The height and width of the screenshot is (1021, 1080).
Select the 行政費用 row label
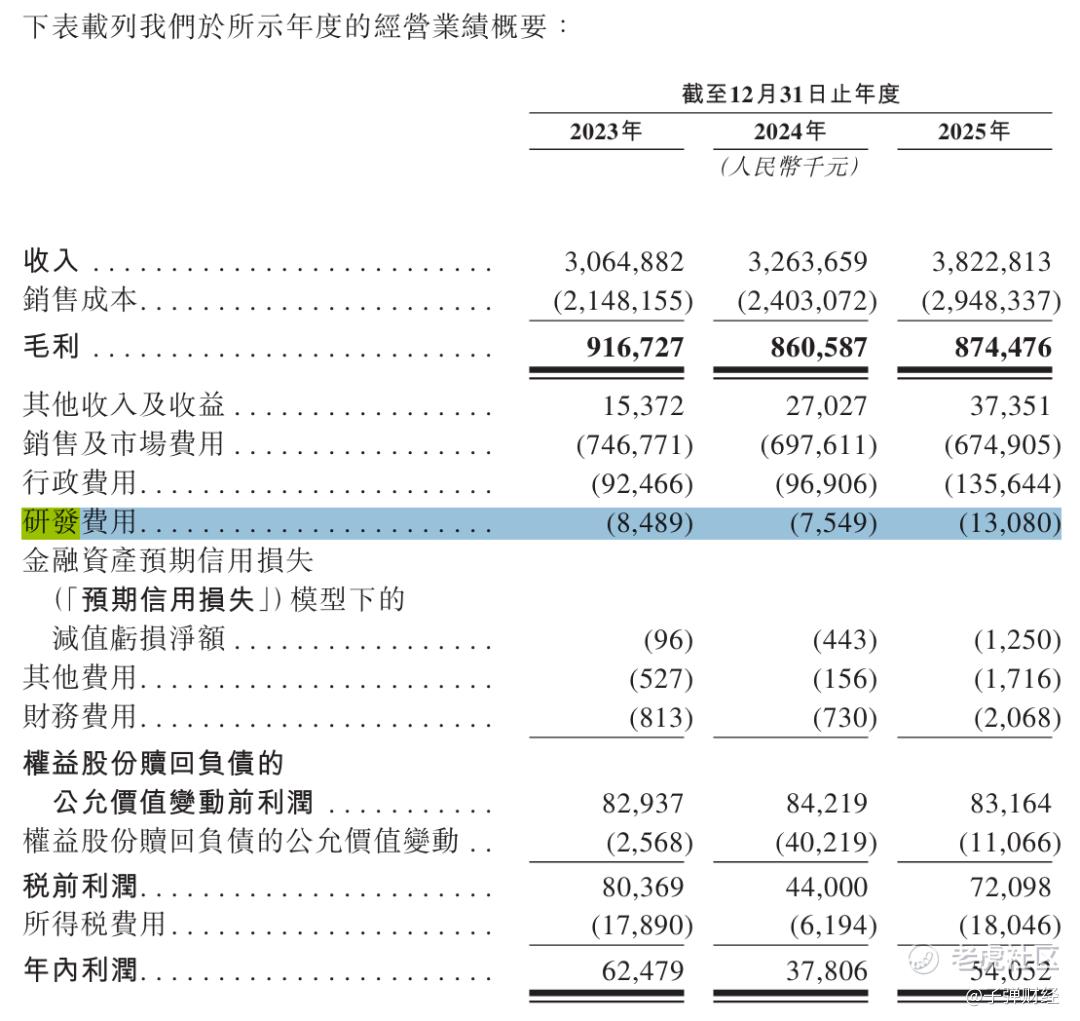pyautogui.click(x=81, y=482)
